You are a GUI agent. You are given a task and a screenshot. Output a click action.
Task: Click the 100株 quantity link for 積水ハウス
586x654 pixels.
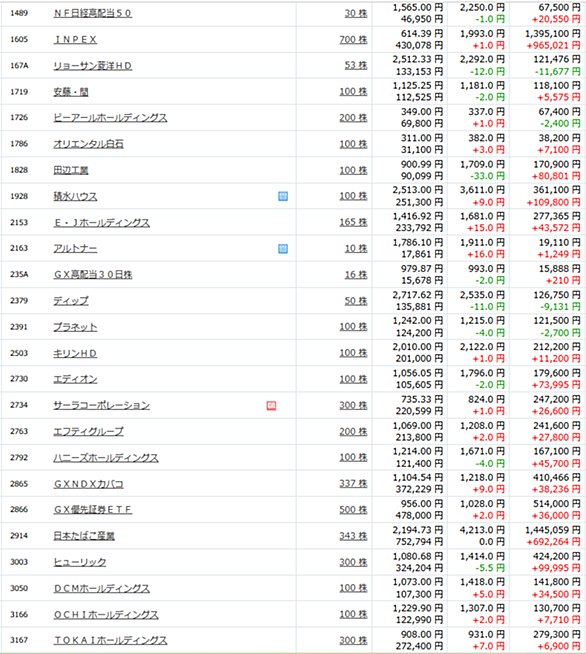[353, 196]
